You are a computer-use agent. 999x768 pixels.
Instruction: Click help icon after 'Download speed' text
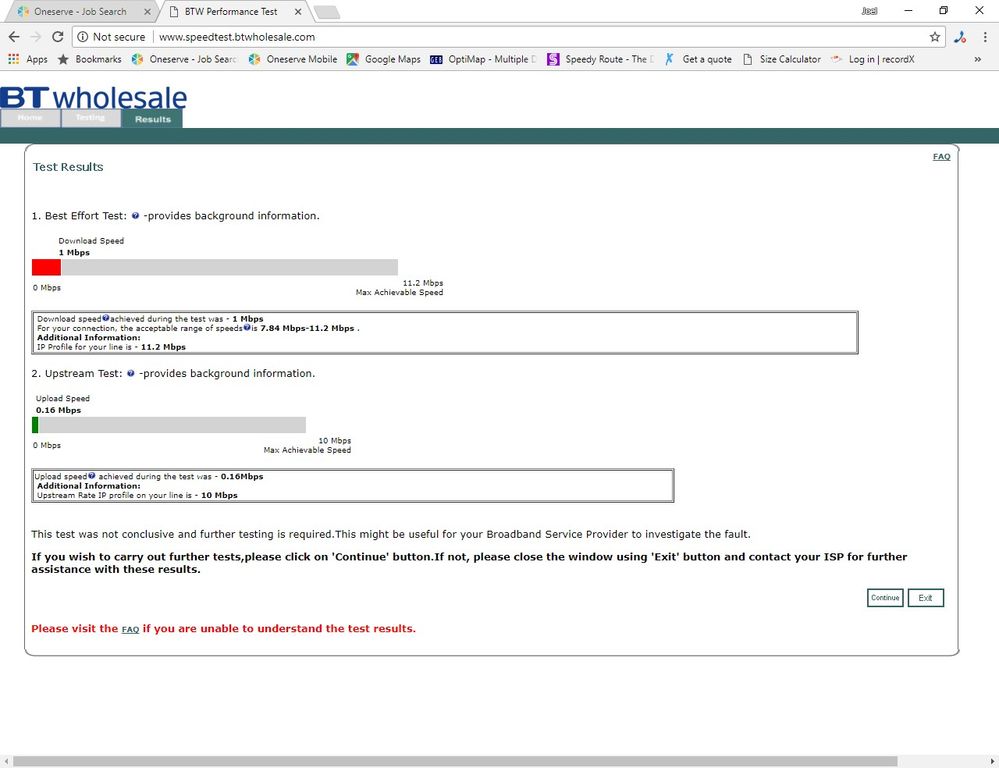tap(106, 318)
